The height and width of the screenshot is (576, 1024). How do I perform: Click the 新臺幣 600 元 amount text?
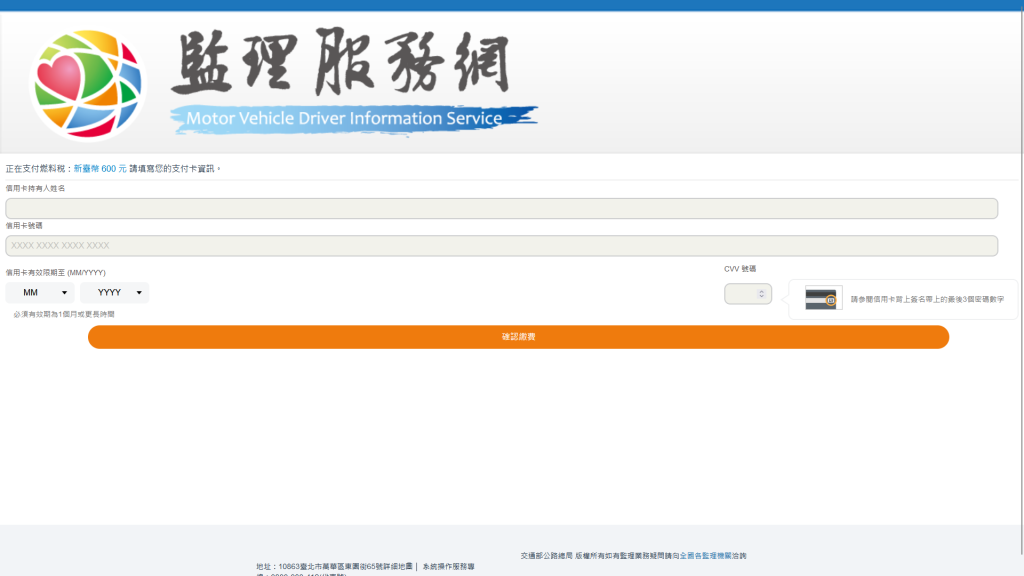point(100,168)
